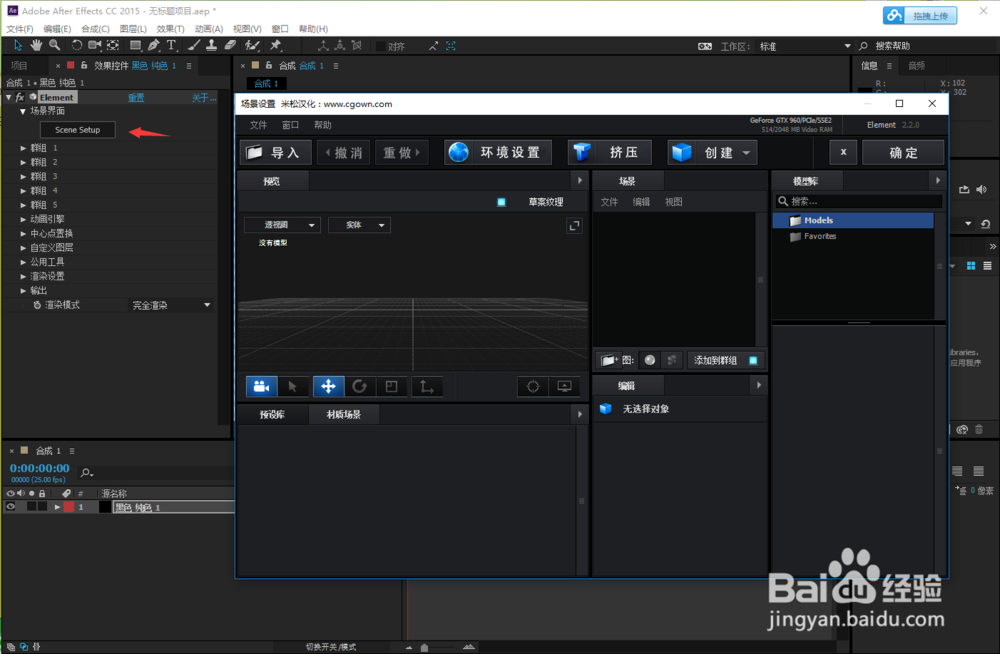Click the 重置 reset link
Screen dimensions: 1000x654
136,98
